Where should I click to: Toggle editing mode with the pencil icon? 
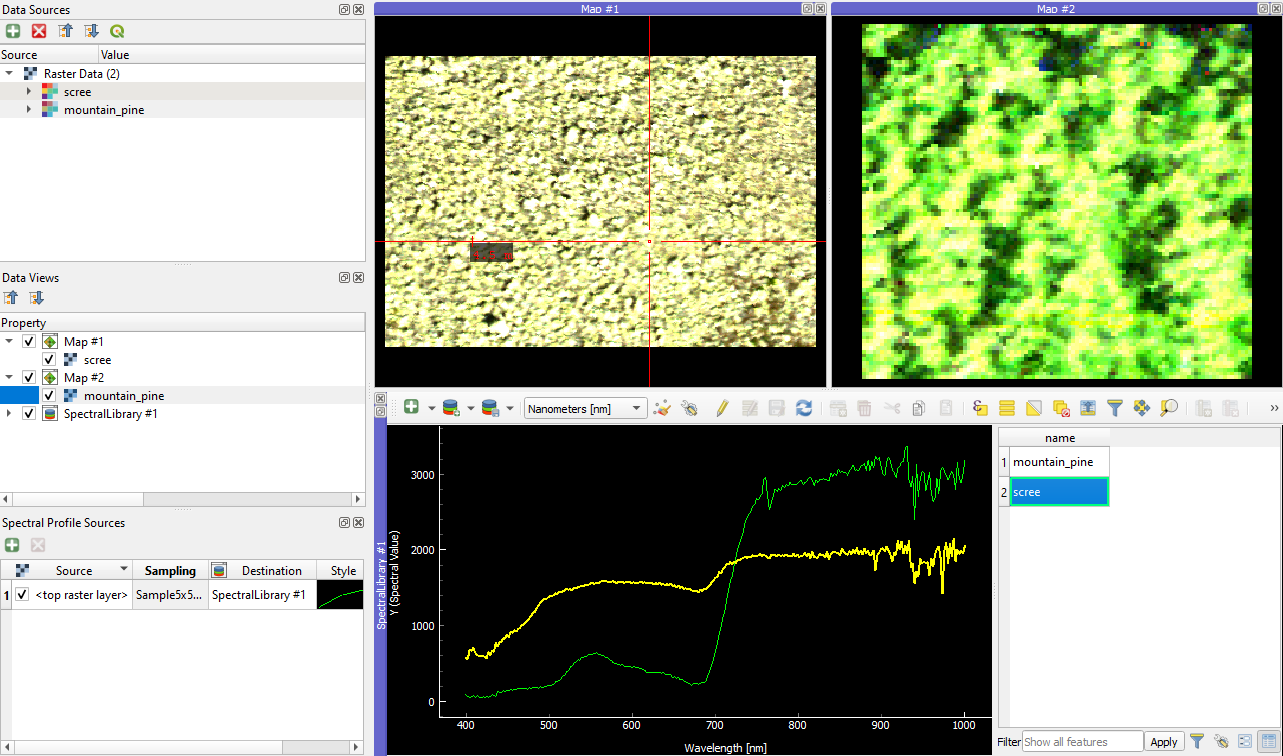[x=722, y=408]
